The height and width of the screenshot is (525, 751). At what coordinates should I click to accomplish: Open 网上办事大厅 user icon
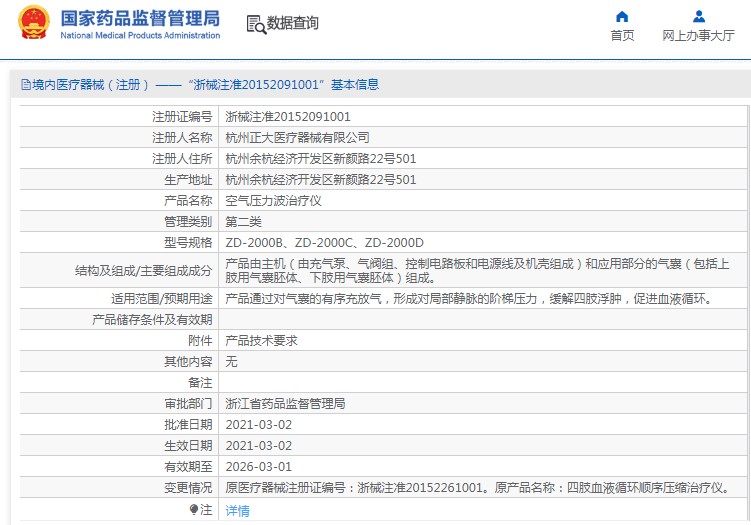[x=699, y=17]
